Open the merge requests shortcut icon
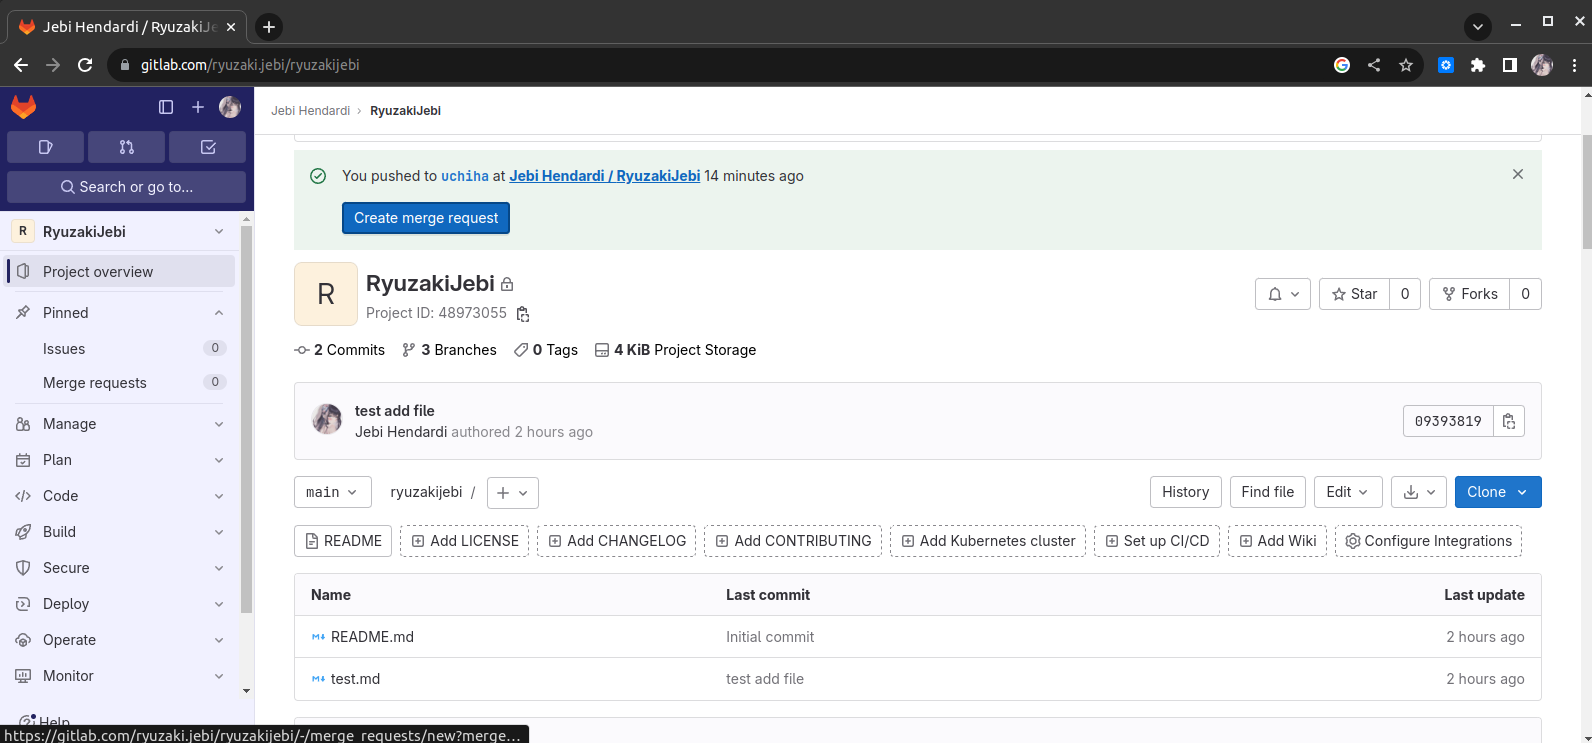Screen dimensions: 1592x743 [x=126, y=147]
